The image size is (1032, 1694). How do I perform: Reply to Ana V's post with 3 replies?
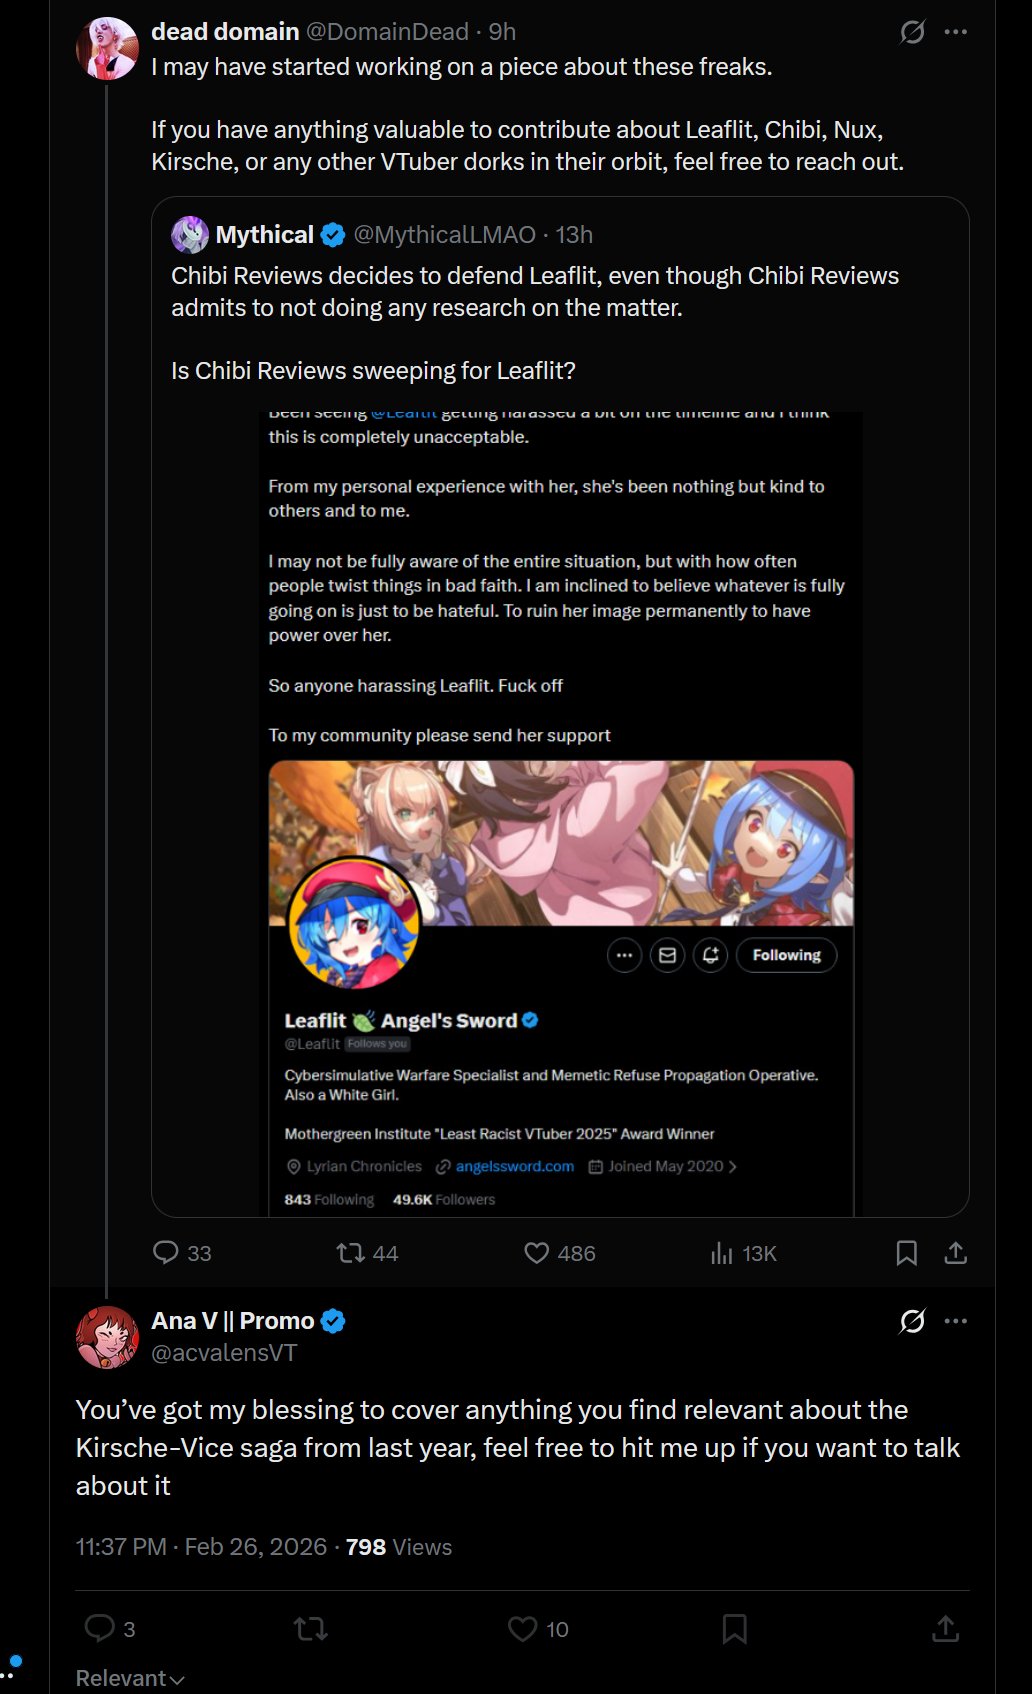(110, 1629)
